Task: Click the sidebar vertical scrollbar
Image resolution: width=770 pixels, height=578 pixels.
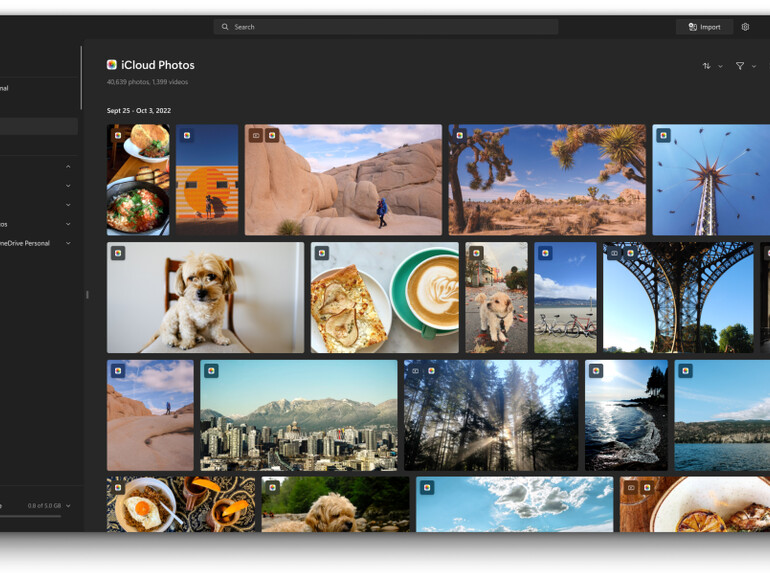Action: pos(81,78)
